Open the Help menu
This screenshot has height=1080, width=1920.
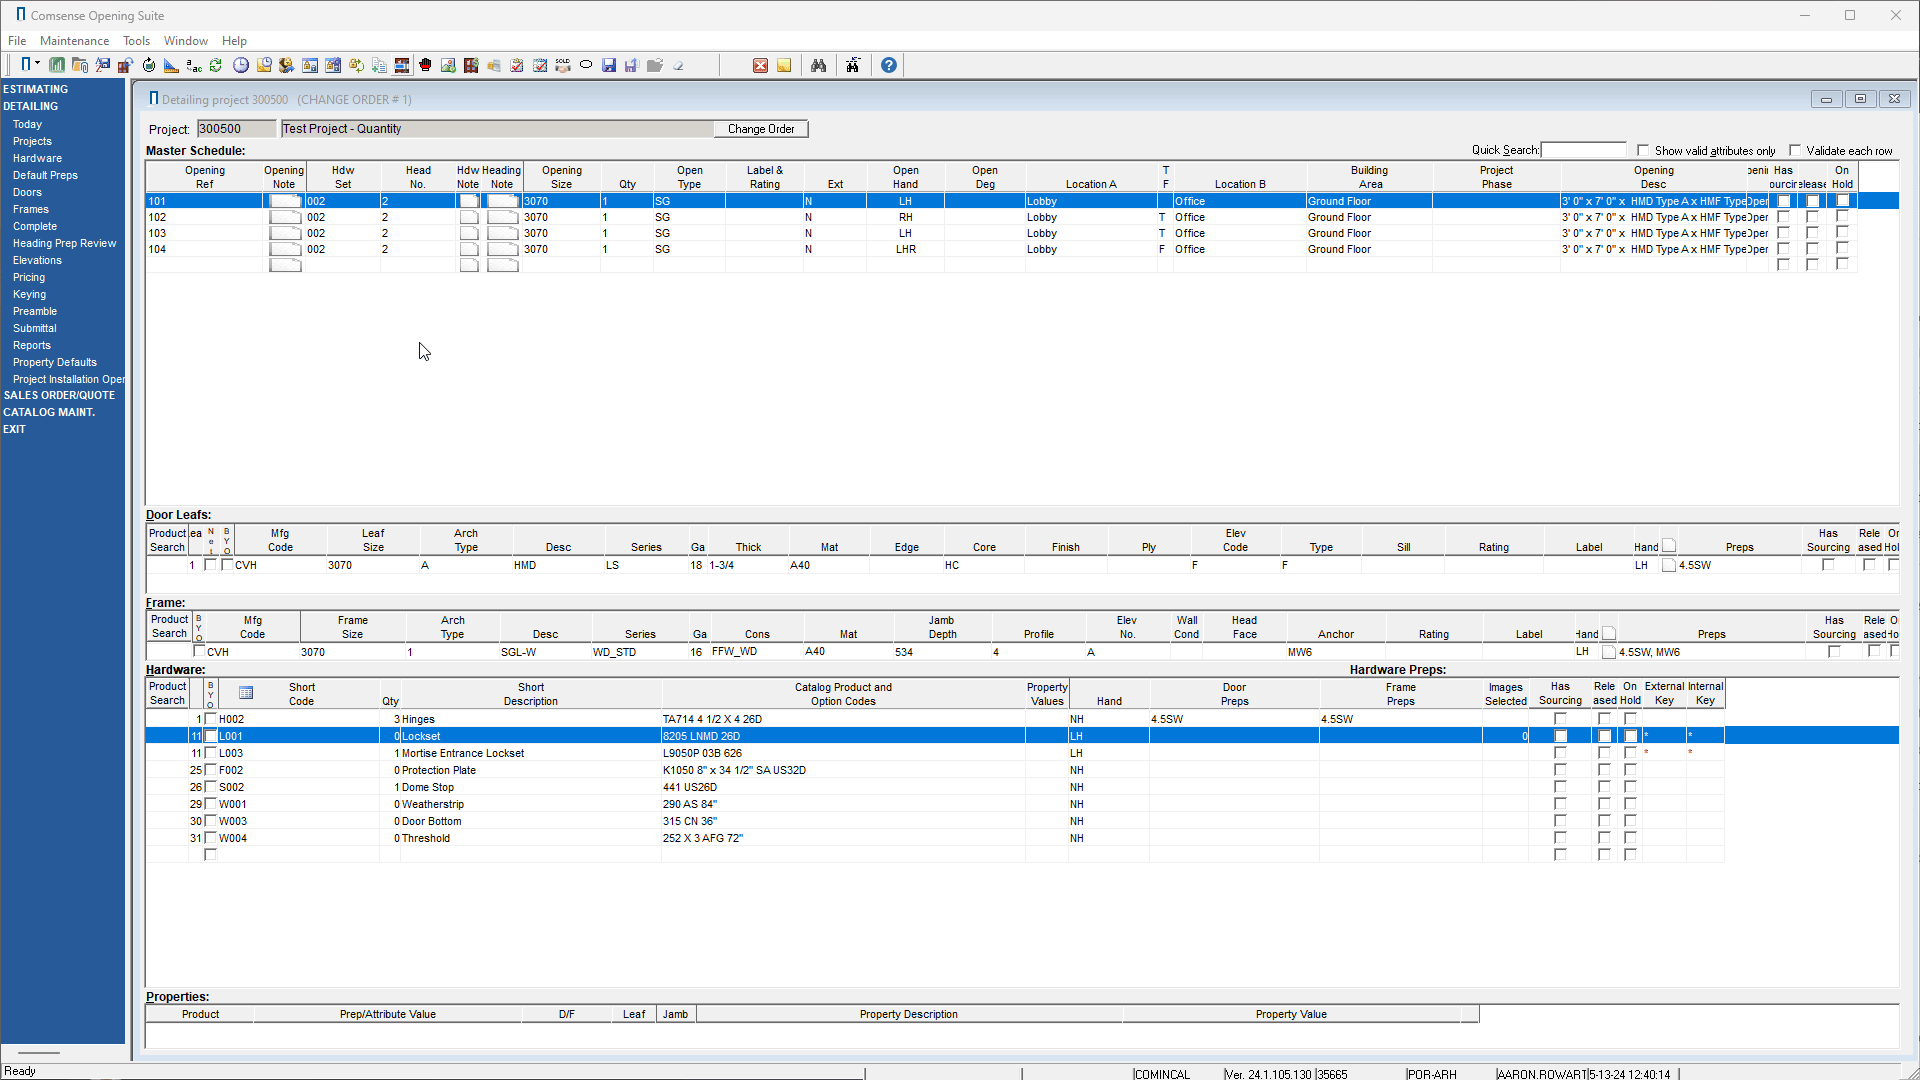[x=234, y=41]
